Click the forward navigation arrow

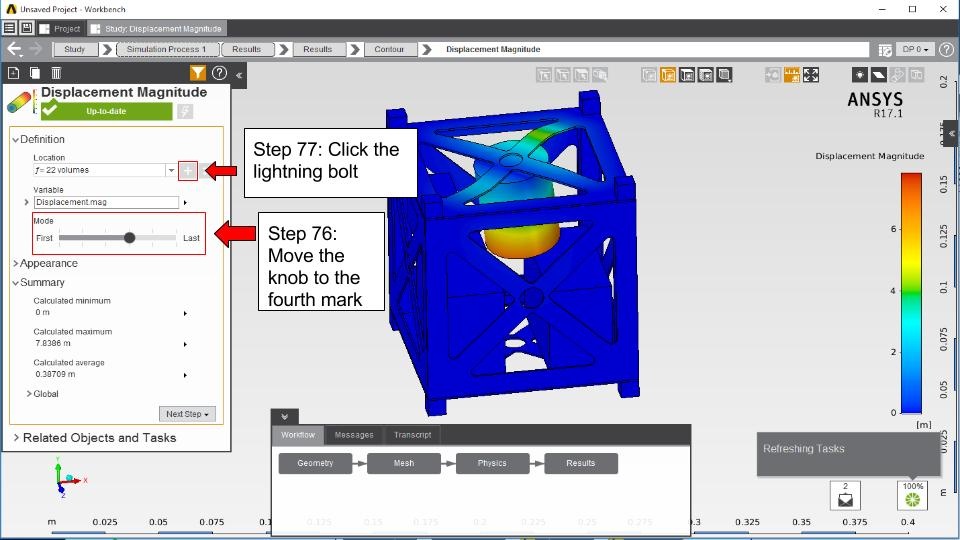pyautogui.click(x=36, y=49)
